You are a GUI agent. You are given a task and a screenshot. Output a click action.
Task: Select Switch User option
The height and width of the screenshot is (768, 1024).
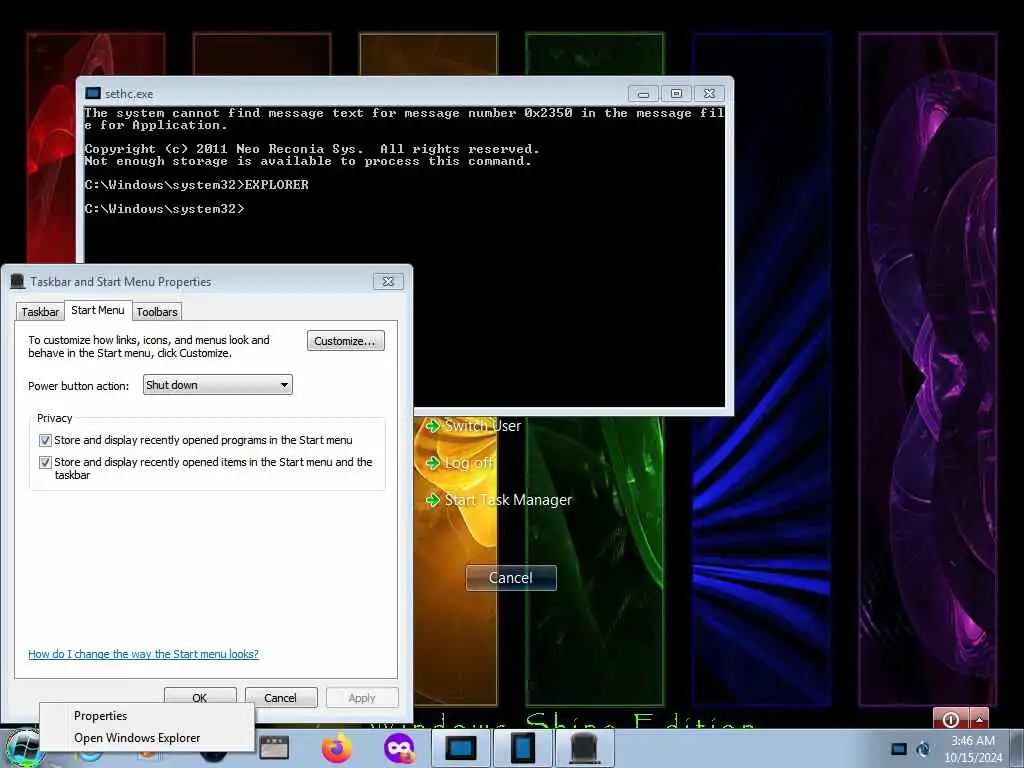coord(483,426)
